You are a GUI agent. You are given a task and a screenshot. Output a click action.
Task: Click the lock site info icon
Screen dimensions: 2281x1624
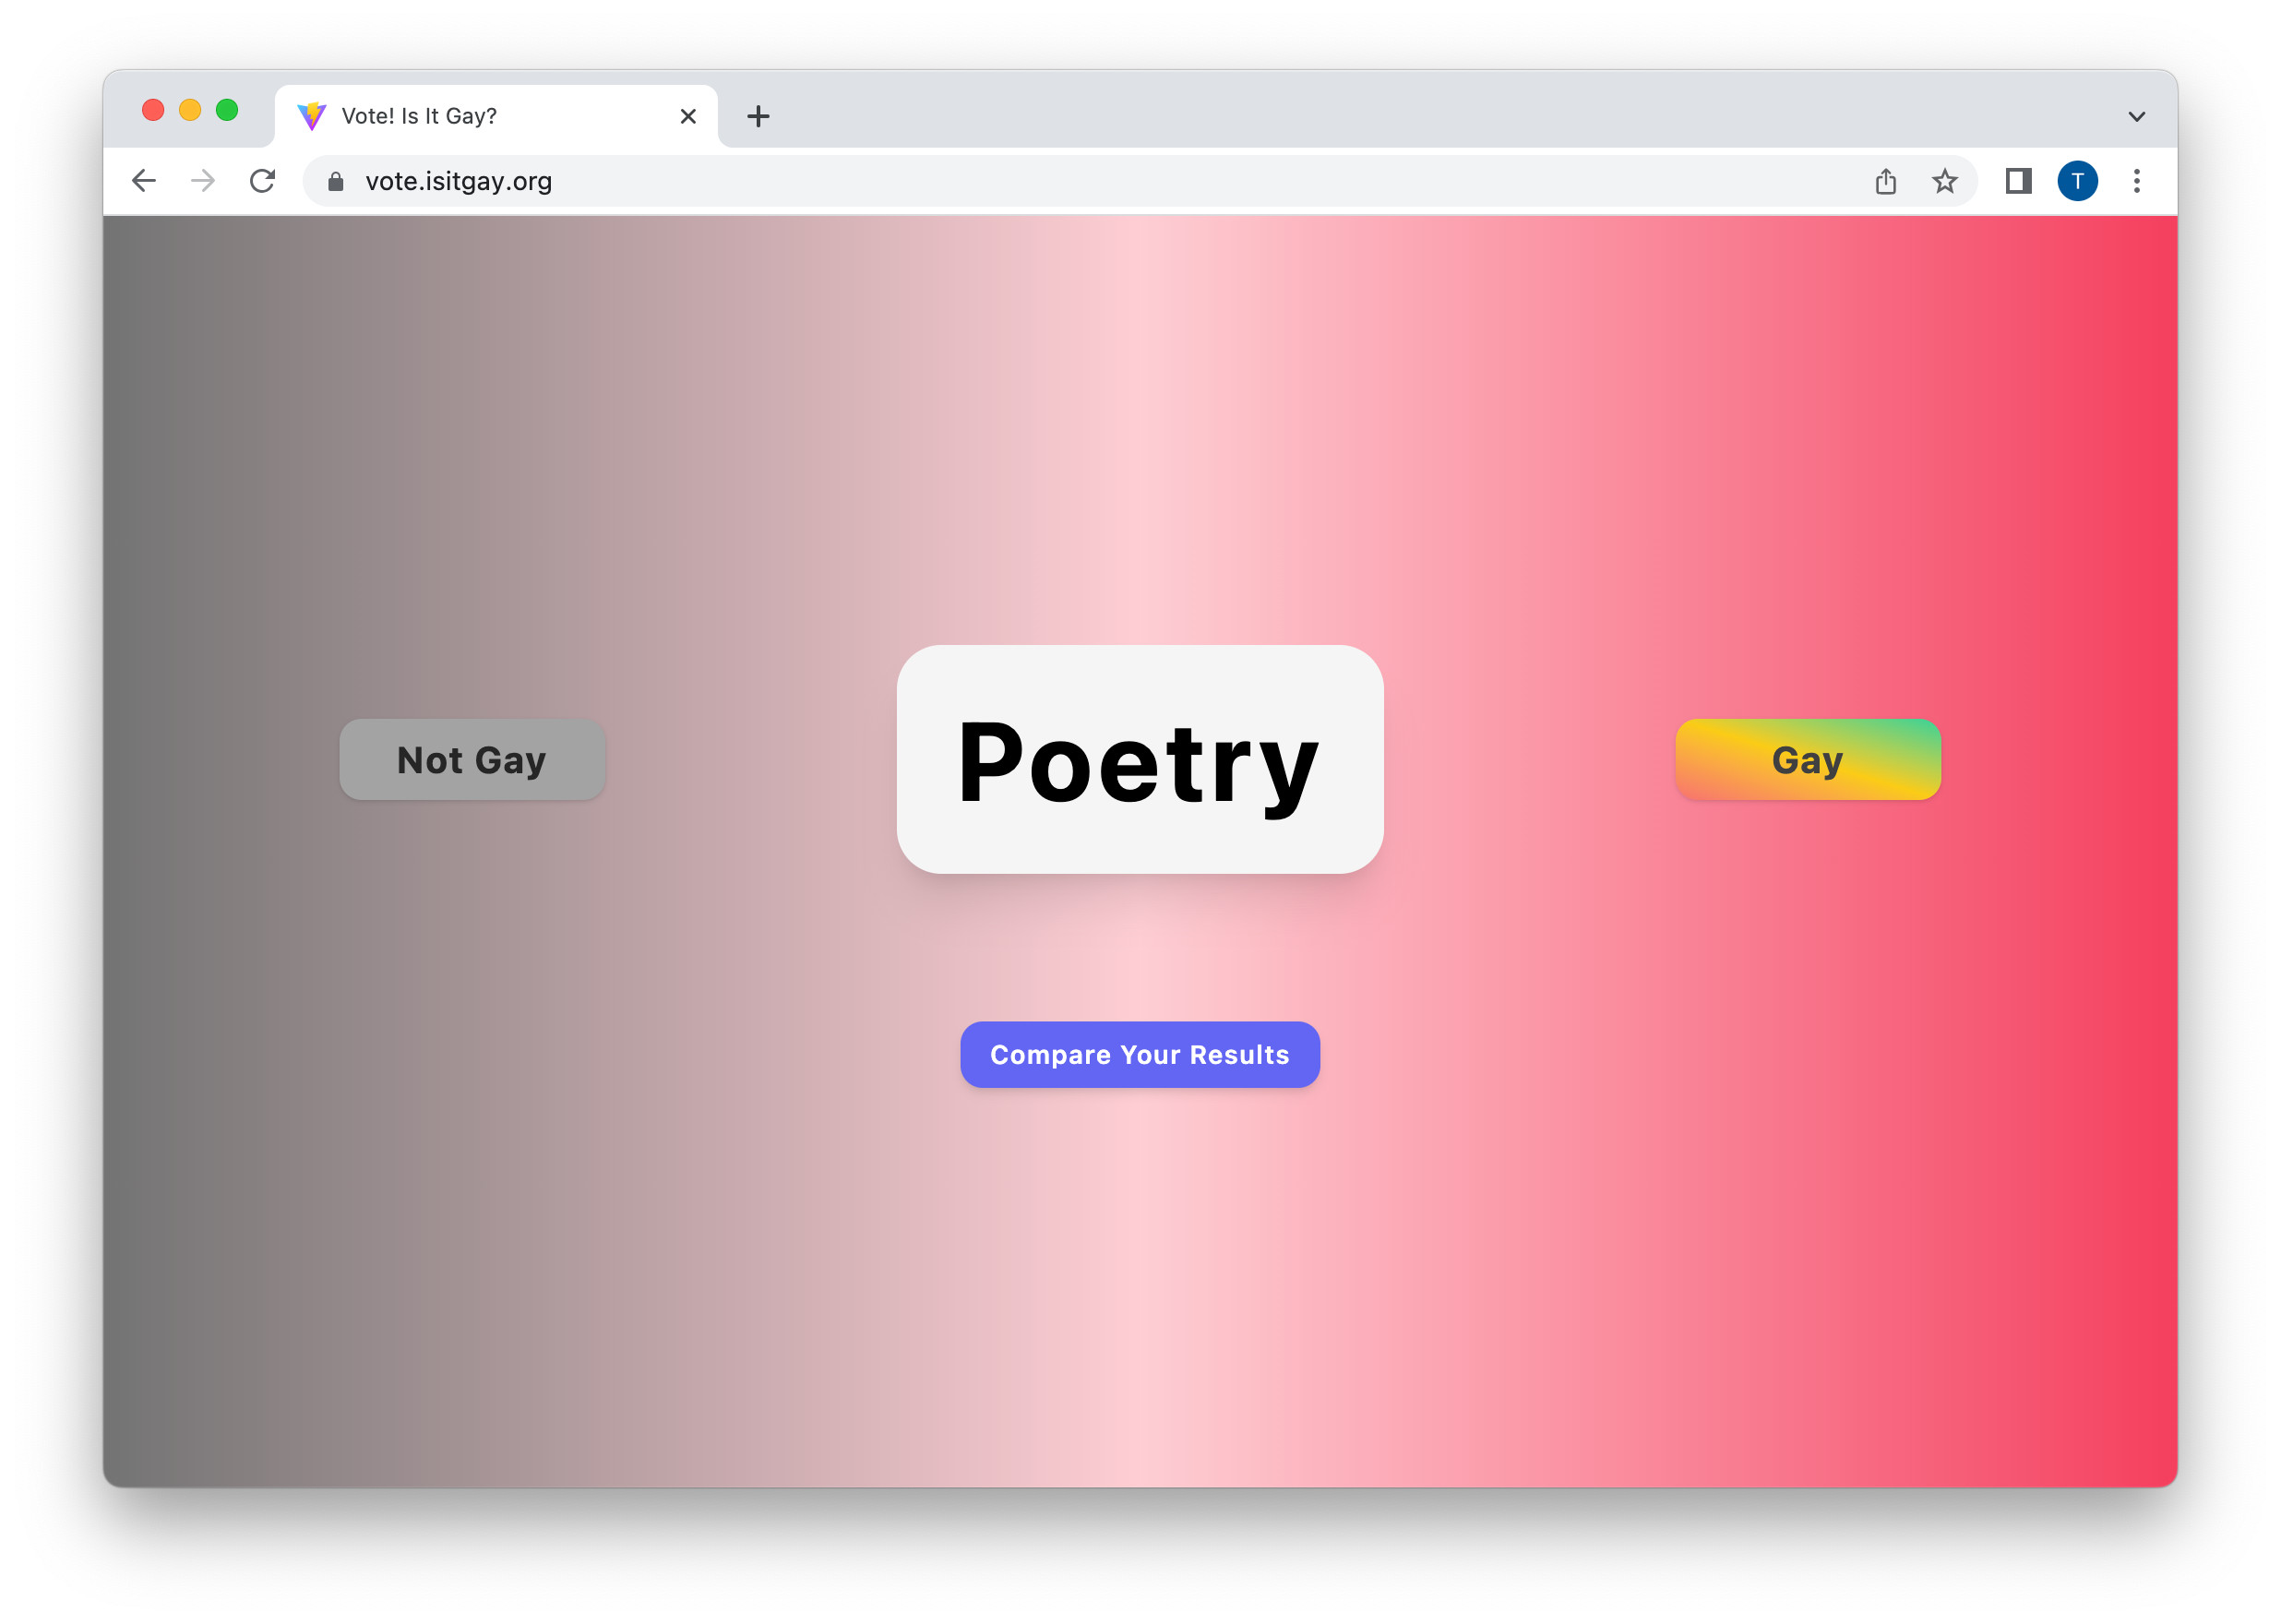(336, 181)
